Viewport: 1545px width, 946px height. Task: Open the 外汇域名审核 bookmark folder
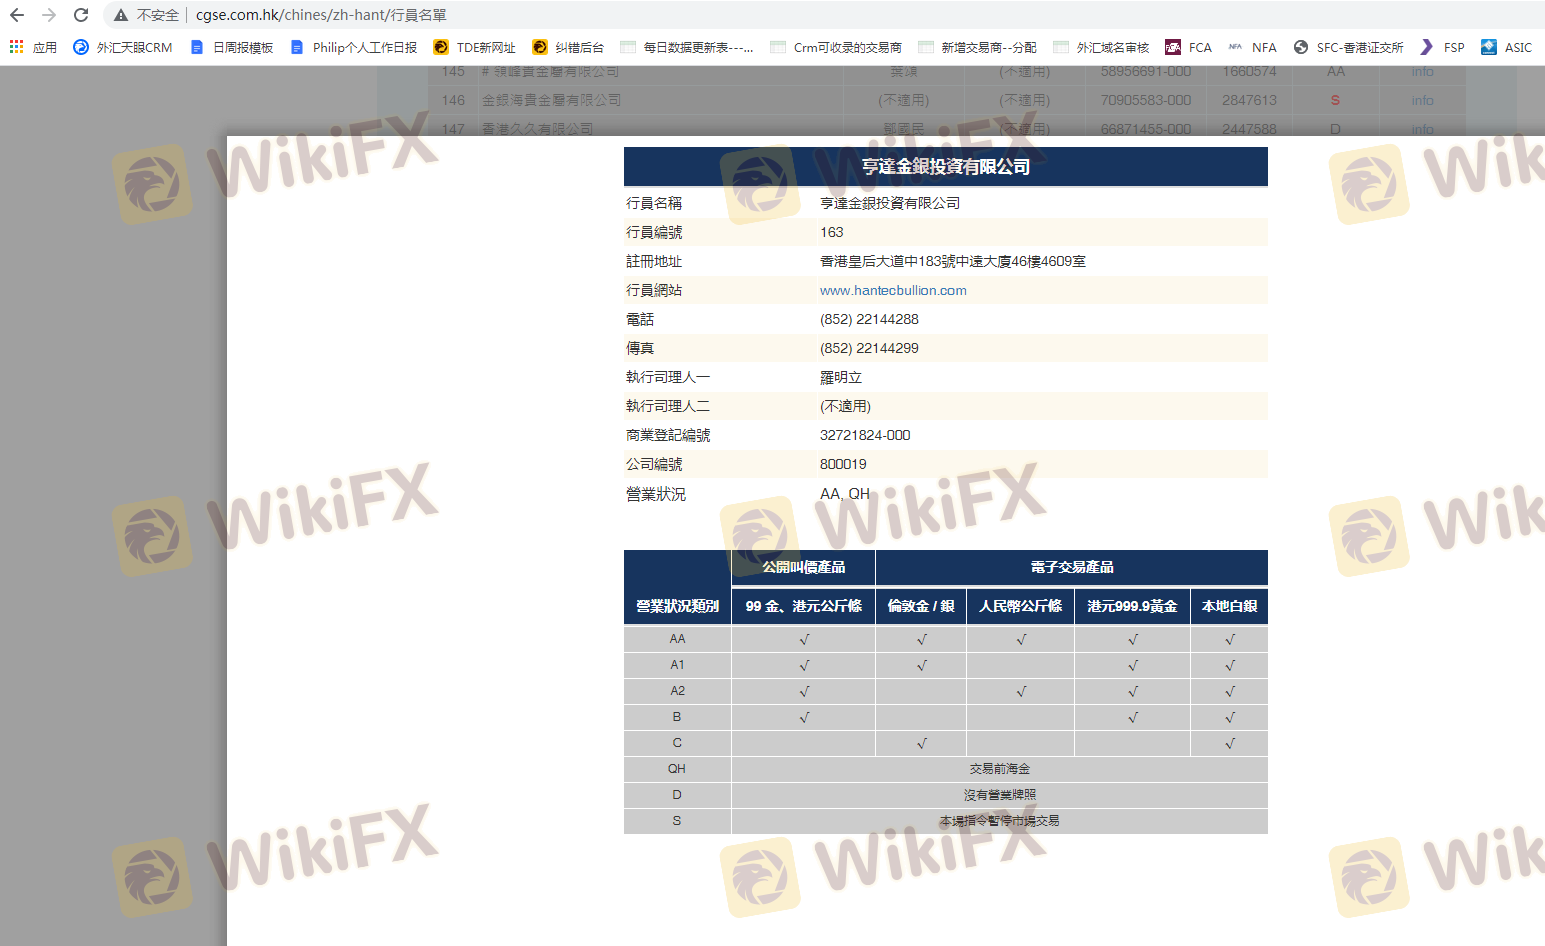1101,47
